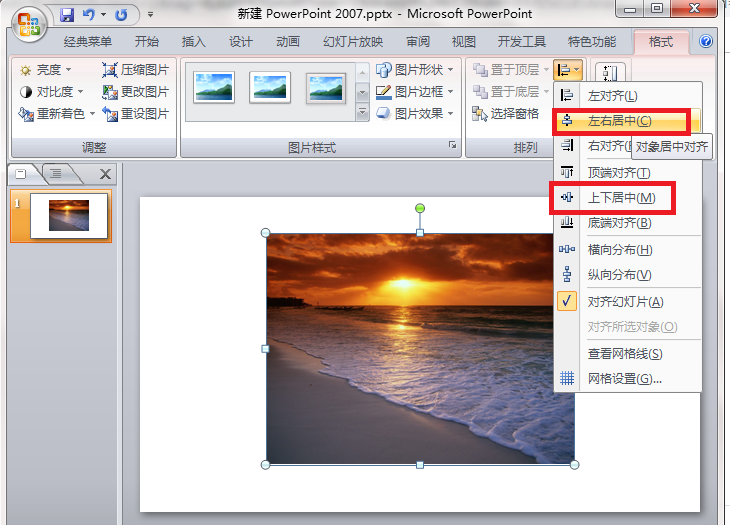Expand the picture styles gallery more button
Screen dimensions: 730x525
(363, 112)
